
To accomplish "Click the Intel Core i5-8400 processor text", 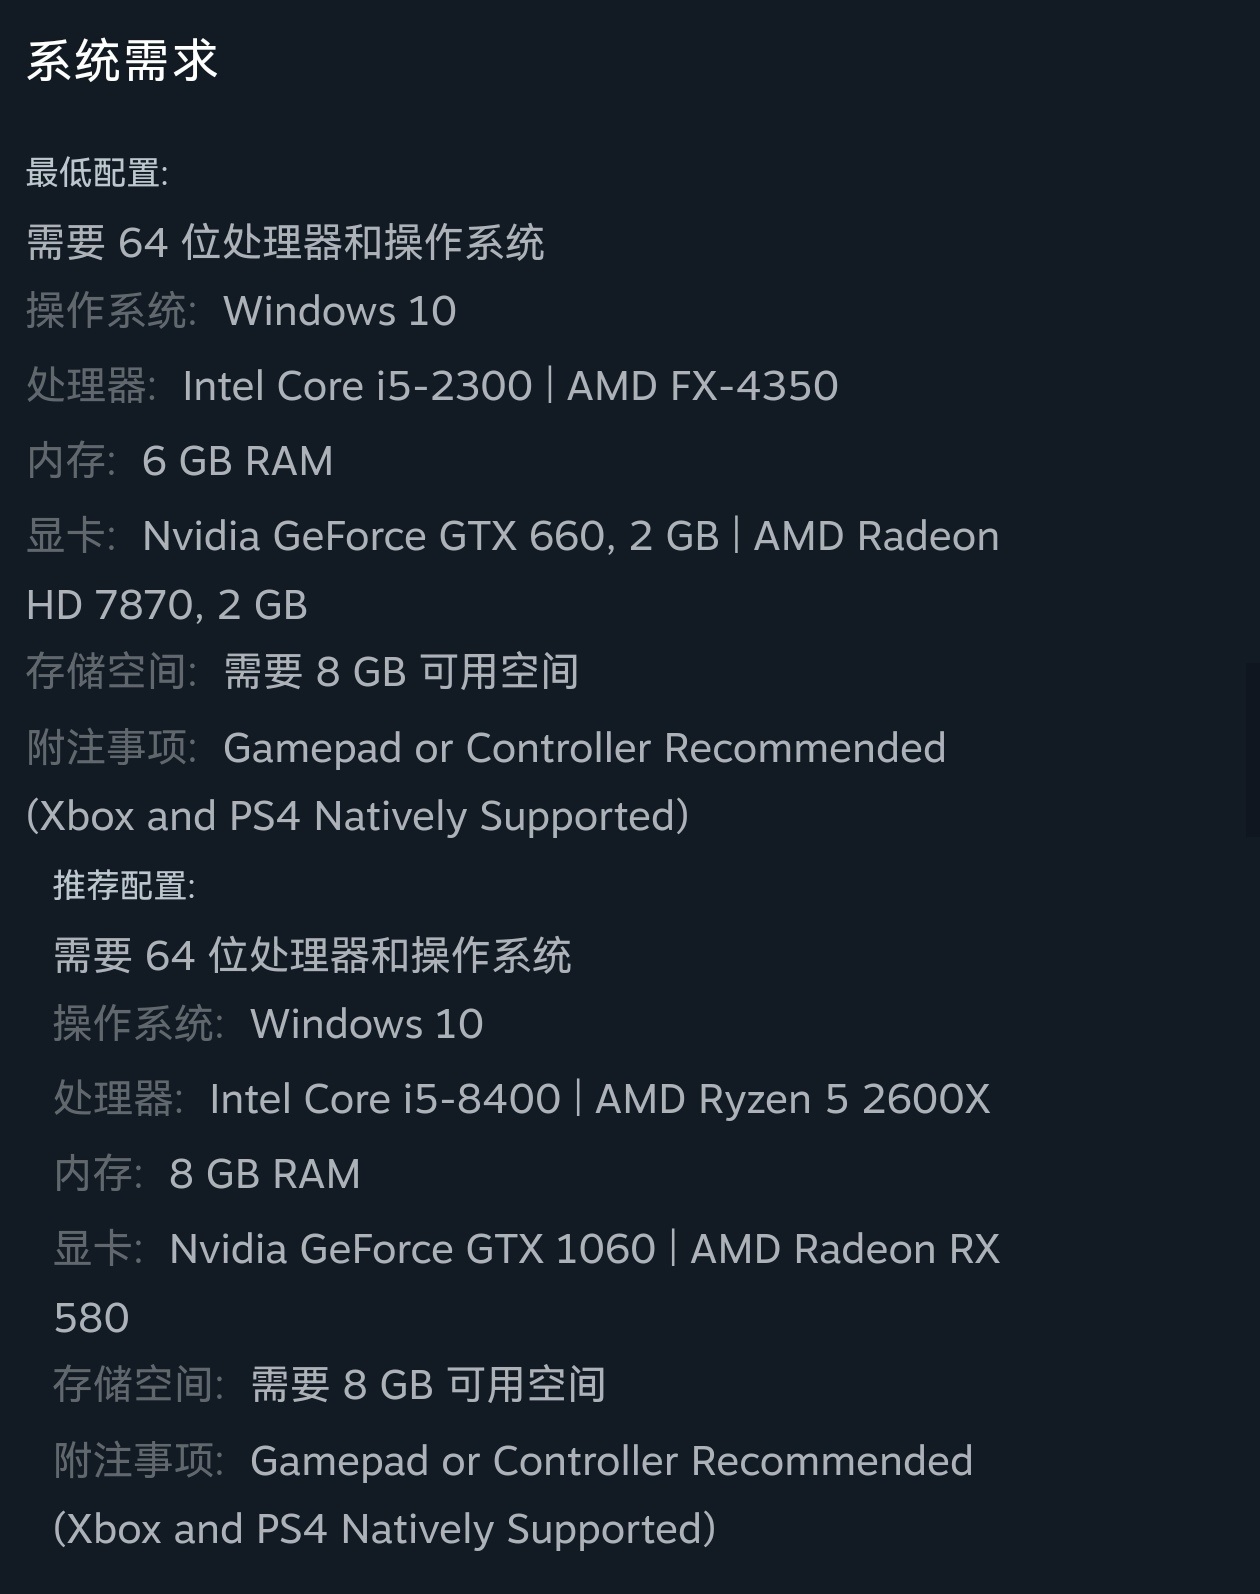I will tap(385, 1099).
